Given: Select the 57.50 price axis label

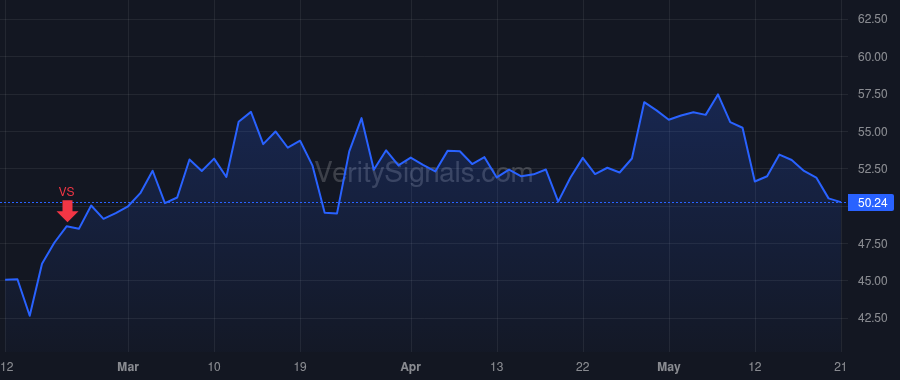Looking at the screenshot, I should click(x=872, y=94).
